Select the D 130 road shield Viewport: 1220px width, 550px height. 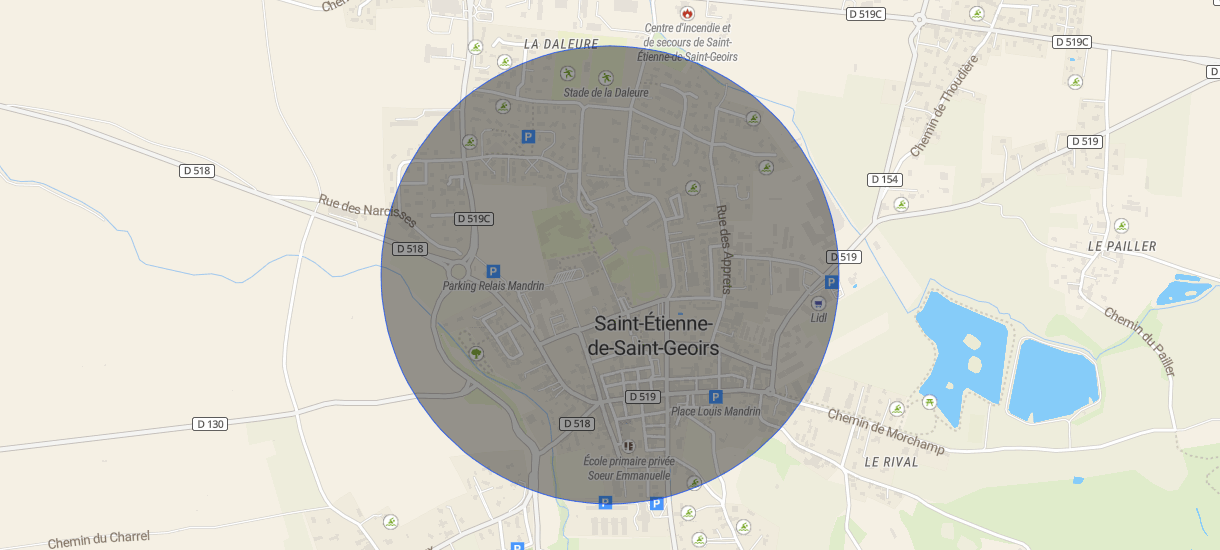tap(210, 424)
